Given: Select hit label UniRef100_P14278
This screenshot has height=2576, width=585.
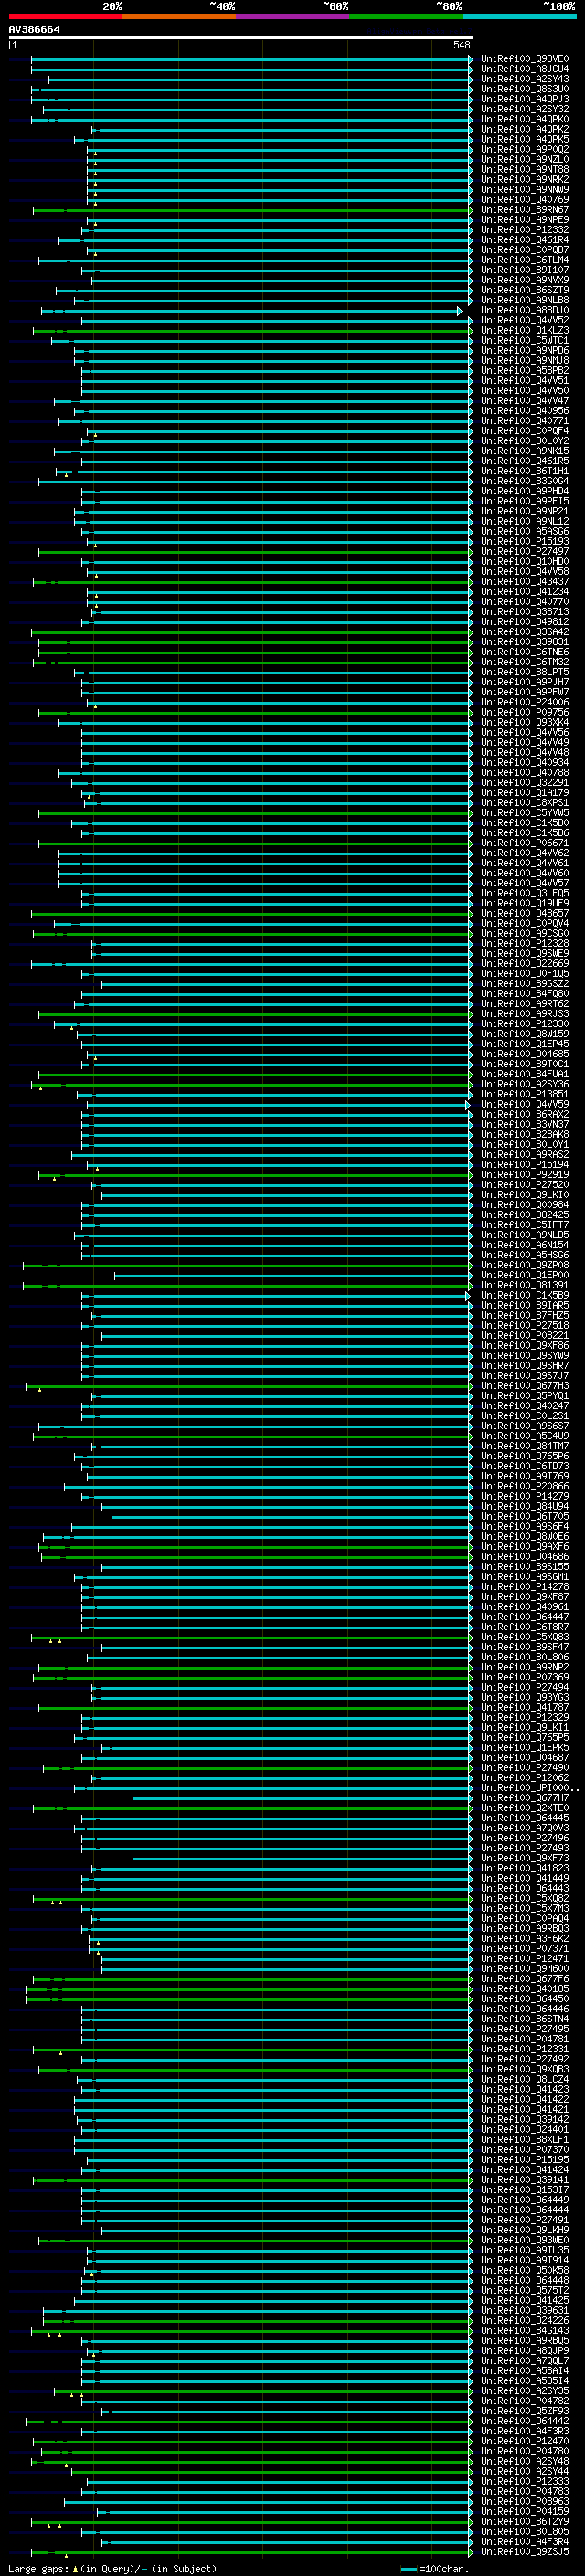Looking at the screenshot, I should 525,1587.
